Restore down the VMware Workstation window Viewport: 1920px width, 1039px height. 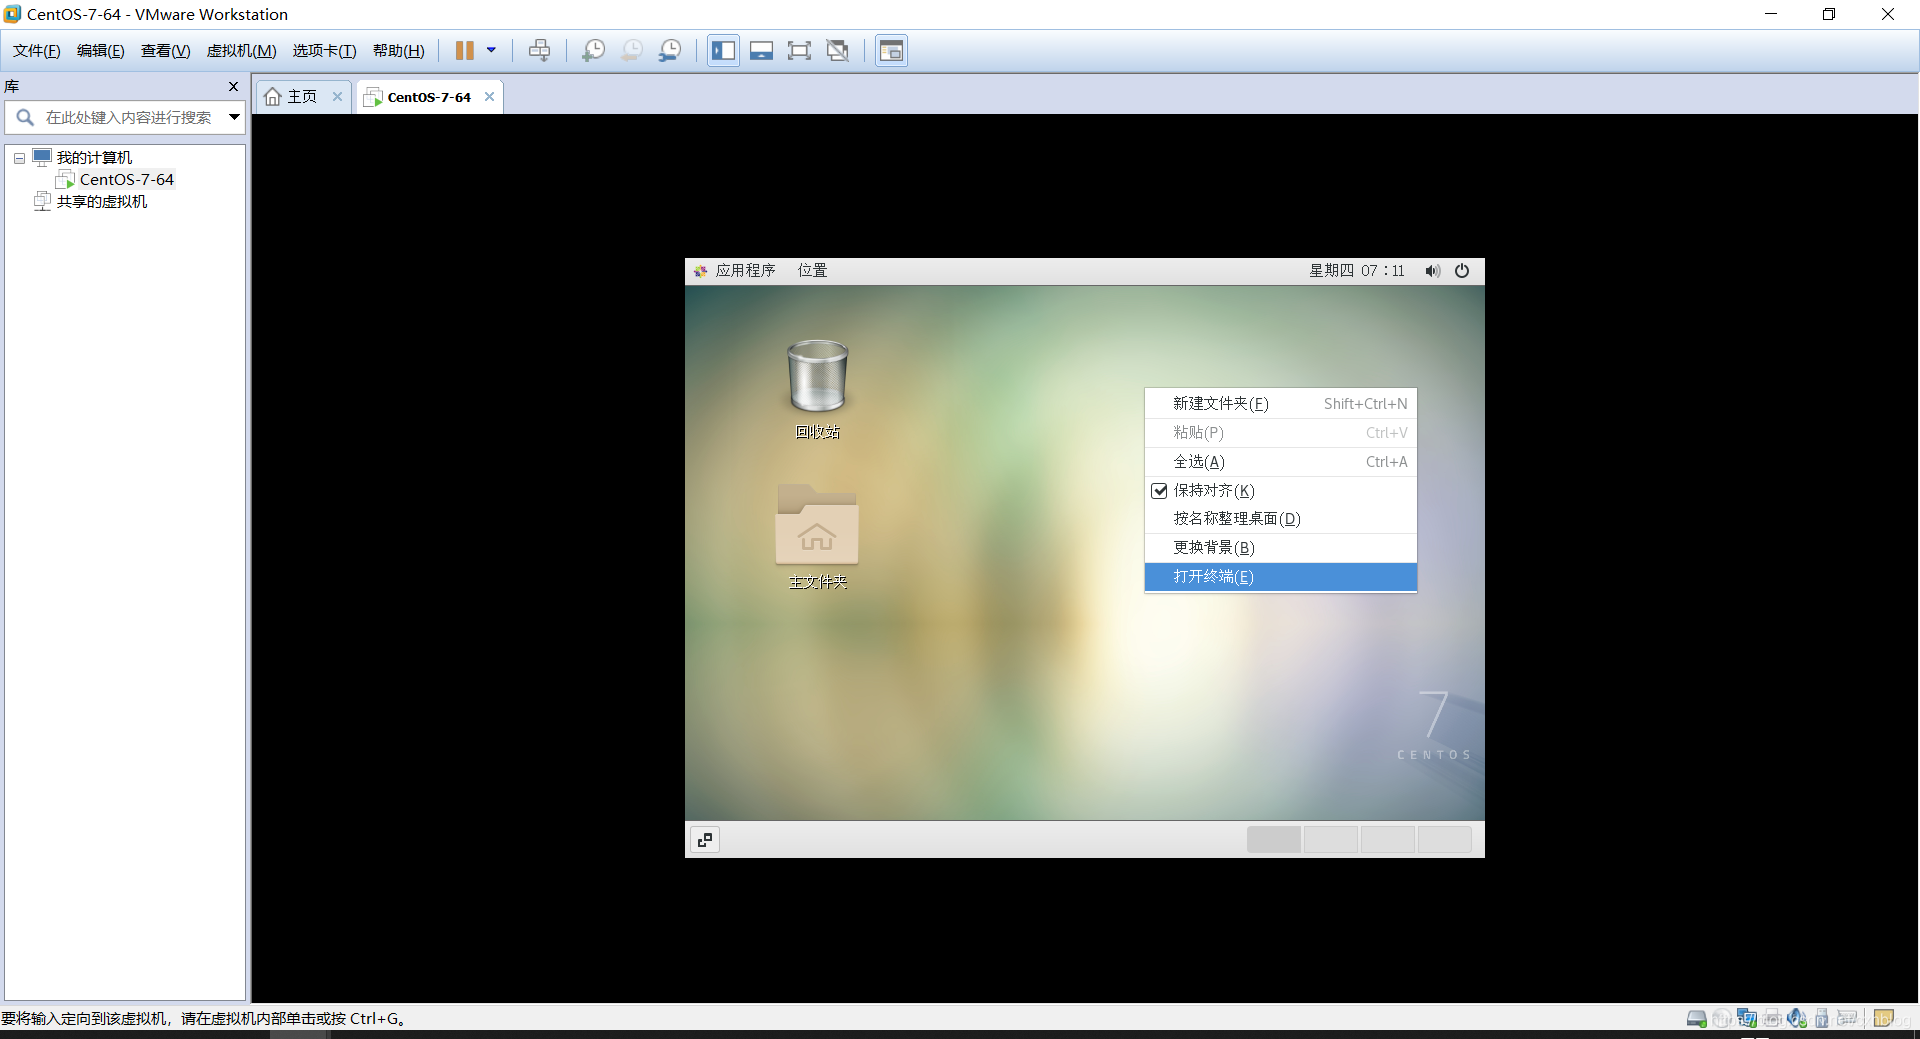[x=1828, y=14]
